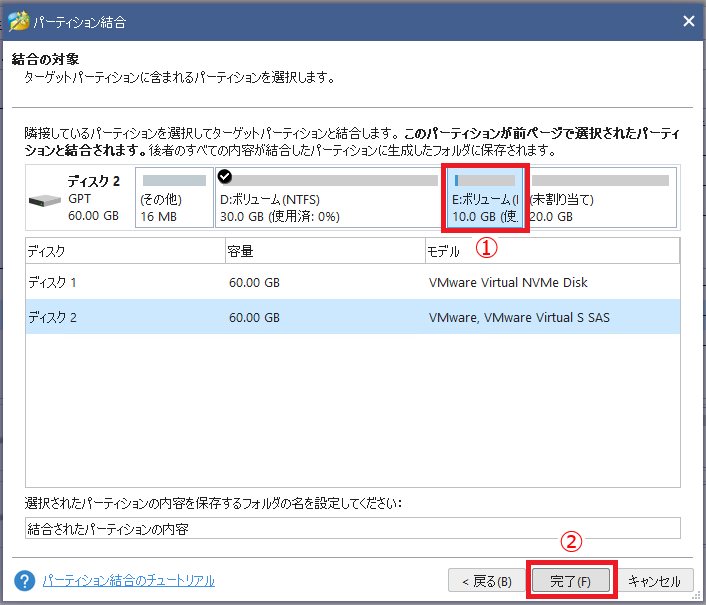Click the 容量 column header
This screenshot has height=605, width=706.
point(325,251)
